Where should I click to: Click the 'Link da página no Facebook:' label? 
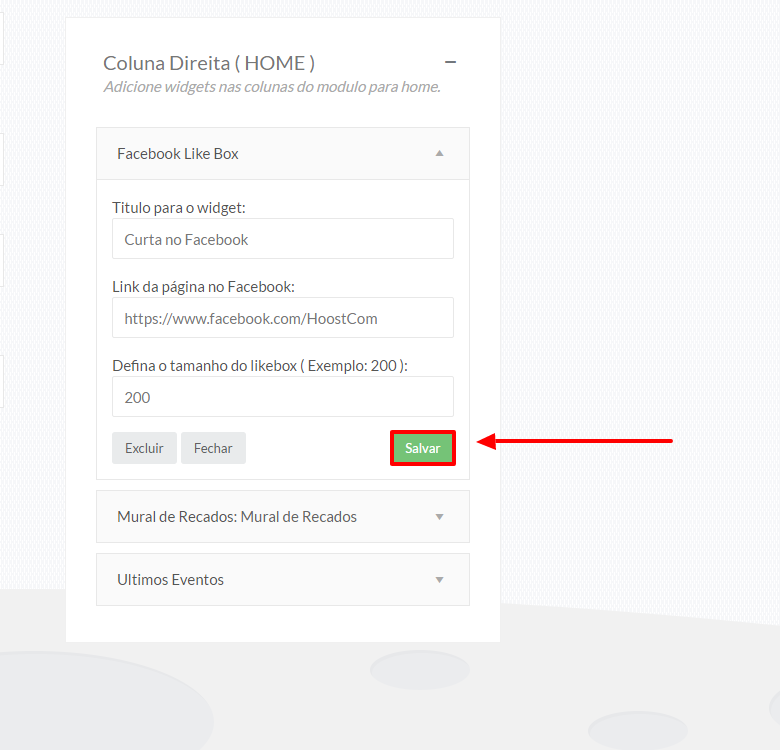click(203, 287)
